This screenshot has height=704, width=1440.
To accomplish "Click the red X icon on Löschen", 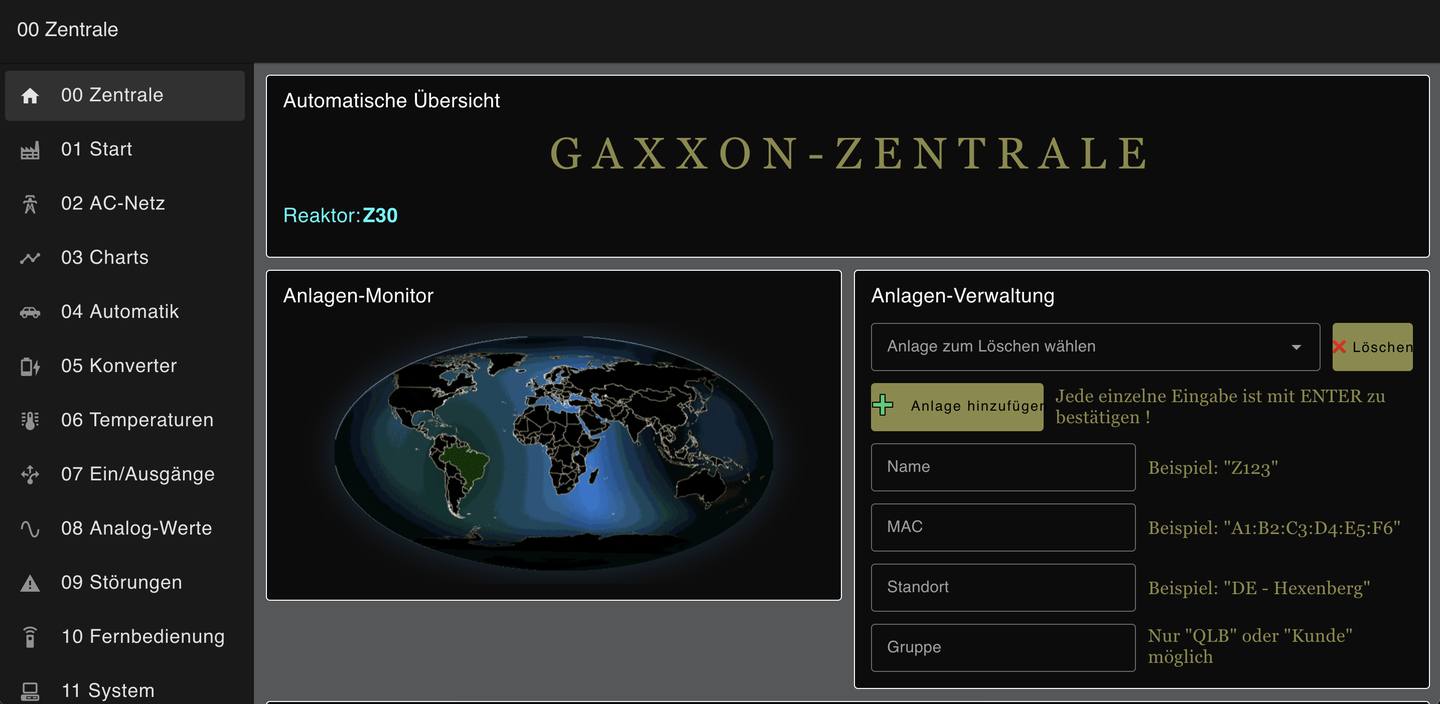I will pos(1340,347).
